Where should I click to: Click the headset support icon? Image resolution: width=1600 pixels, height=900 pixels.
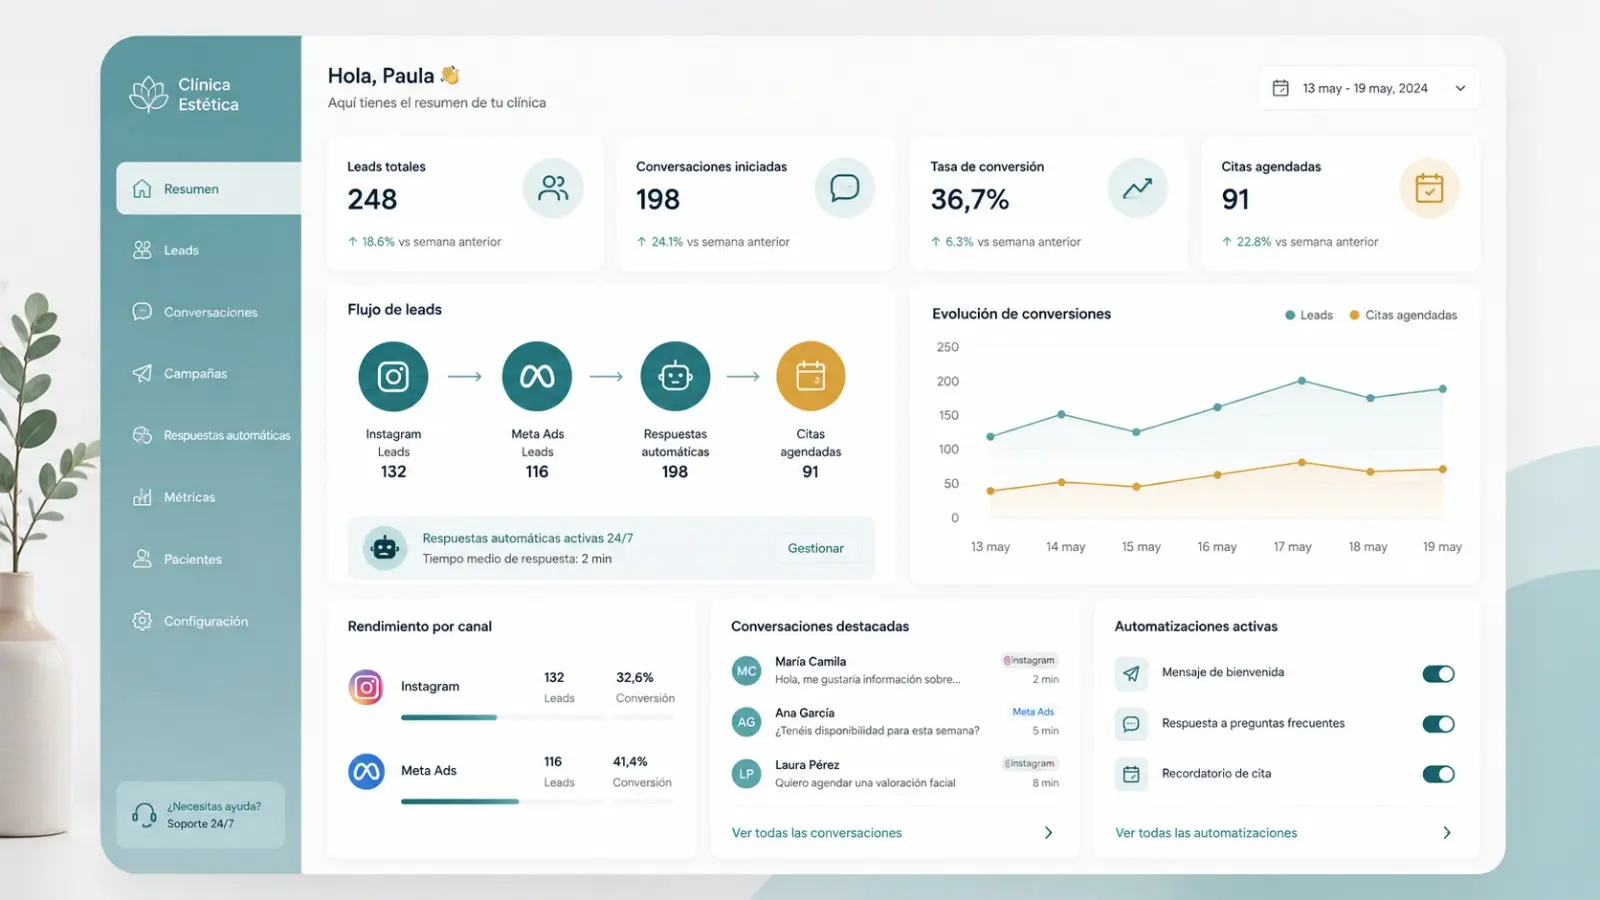pos(144,815)
